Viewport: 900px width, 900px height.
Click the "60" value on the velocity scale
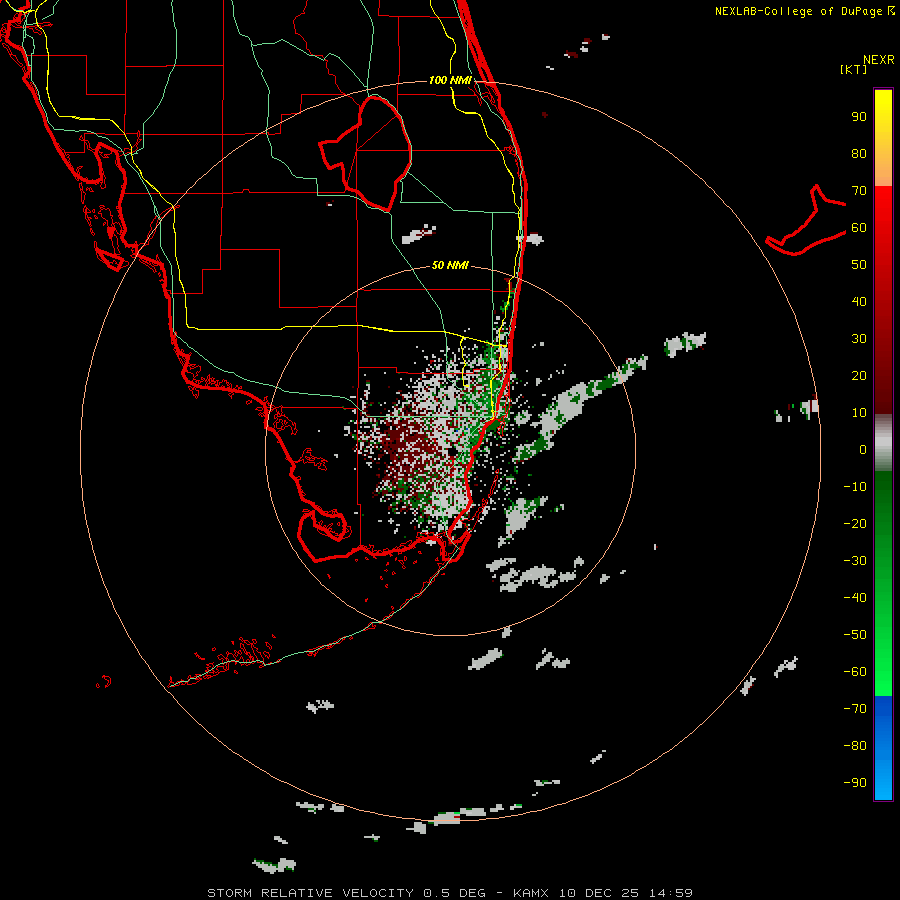pos(859,228)
